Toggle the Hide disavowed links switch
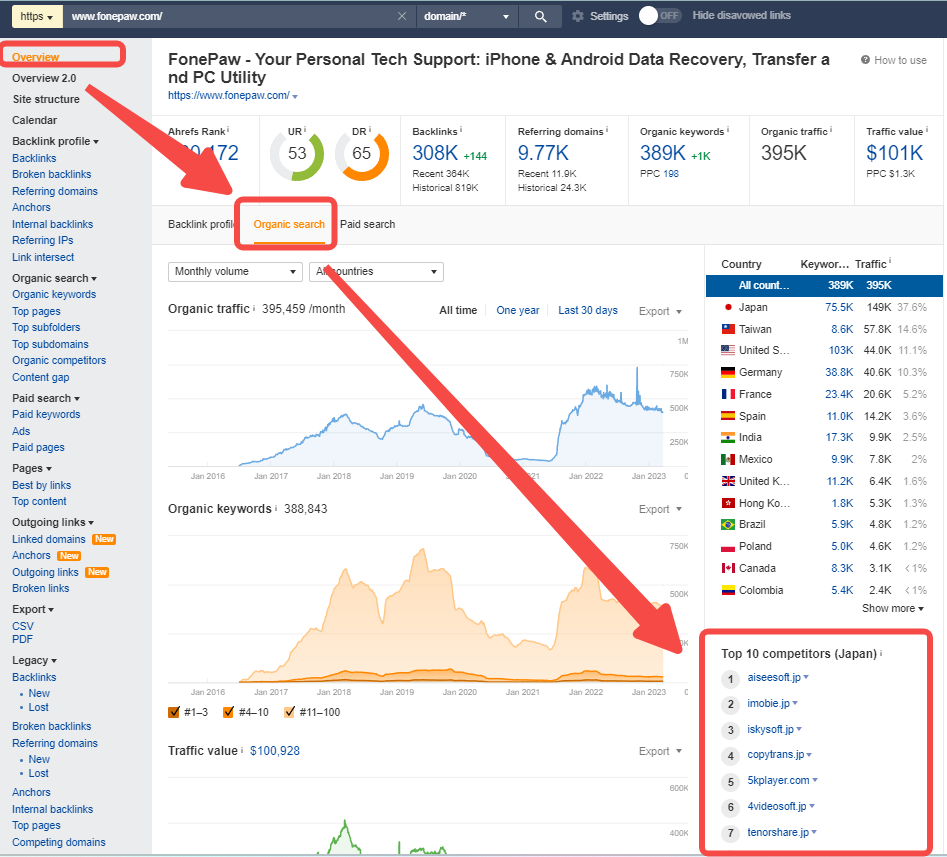Image resolution: width=947 pixels, height=857 pixels. pyautogui.click(x=660, y=16)
